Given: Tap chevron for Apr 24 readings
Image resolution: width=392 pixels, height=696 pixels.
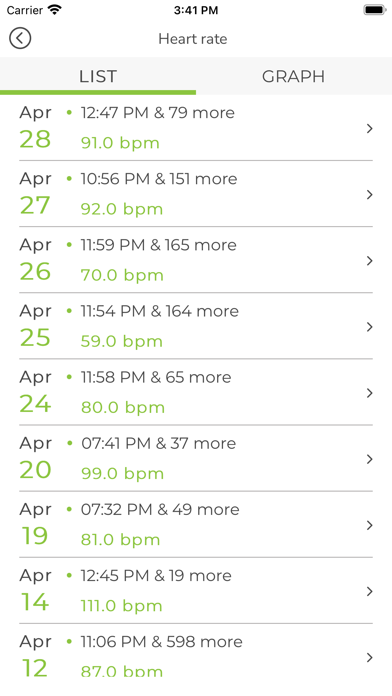Looking at the screenshot, I should [369, 393].
